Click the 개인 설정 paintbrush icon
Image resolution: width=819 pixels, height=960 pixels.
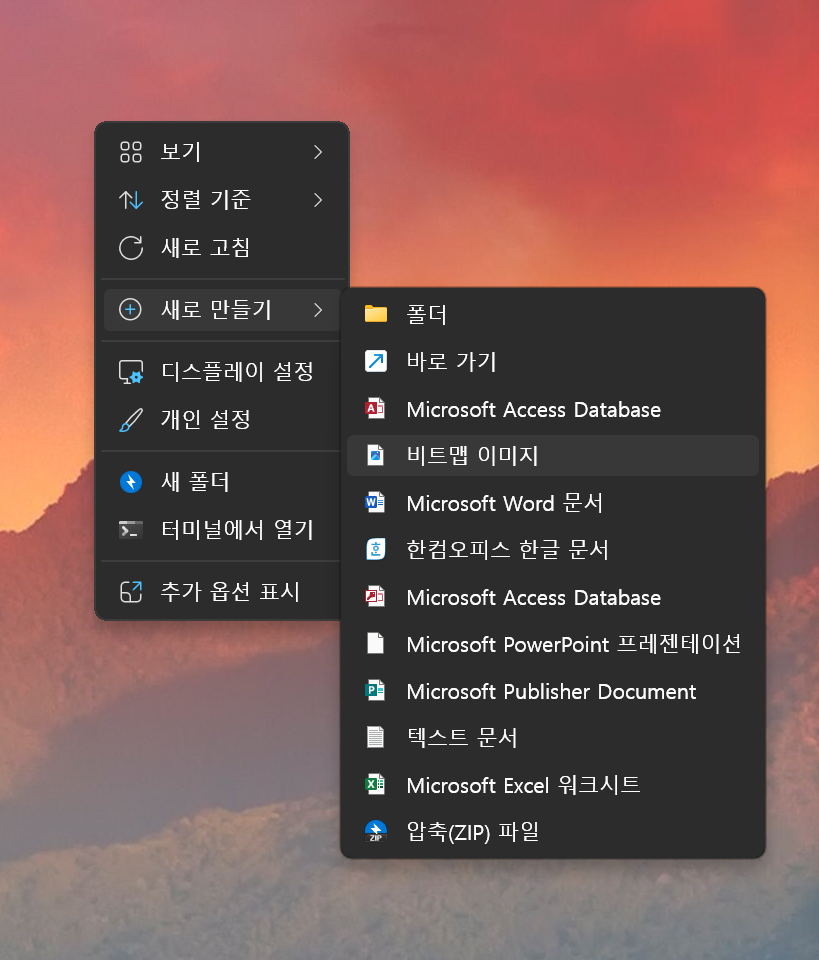click(131, 420)
